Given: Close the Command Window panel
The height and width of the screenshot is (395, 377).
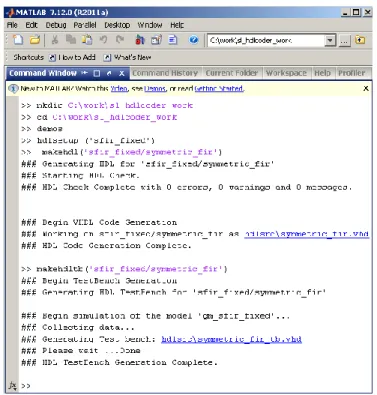Looking at the screenshot, I should (122, 73).
